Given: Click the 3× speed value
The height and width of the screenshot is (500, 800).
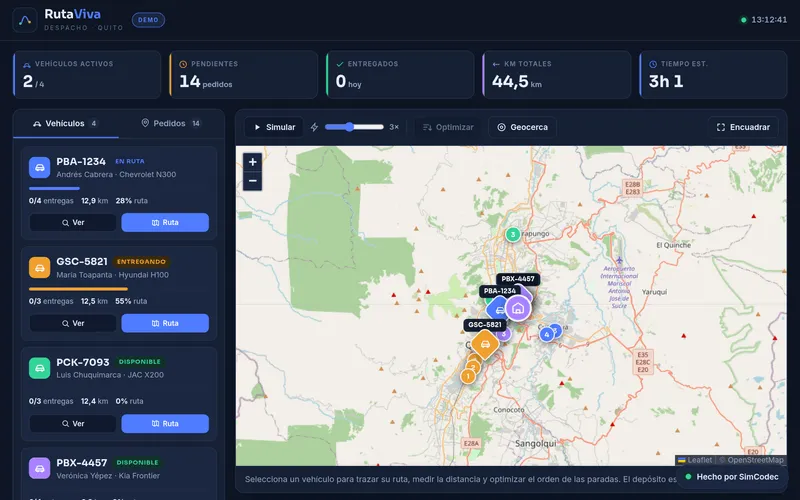Looking at the screenshot, I should pos(394,127).
